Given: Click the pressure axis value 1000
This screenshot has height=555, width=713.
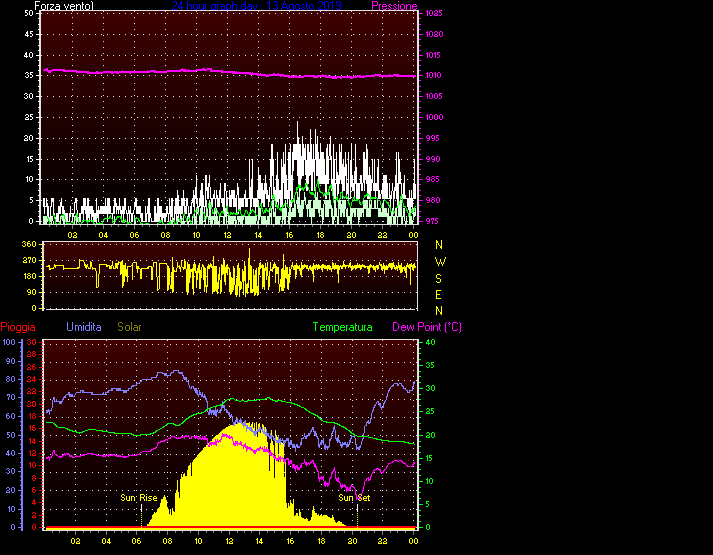Looking at the screenshot, I should [x=434, y=117].
